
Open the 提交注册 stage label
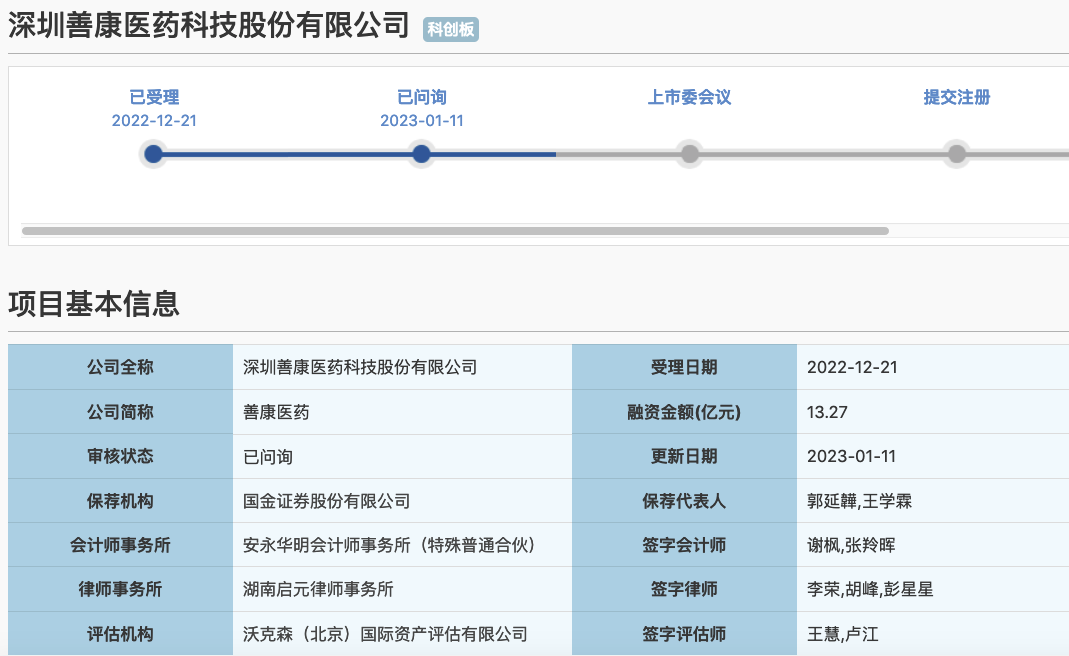(957, 97)
